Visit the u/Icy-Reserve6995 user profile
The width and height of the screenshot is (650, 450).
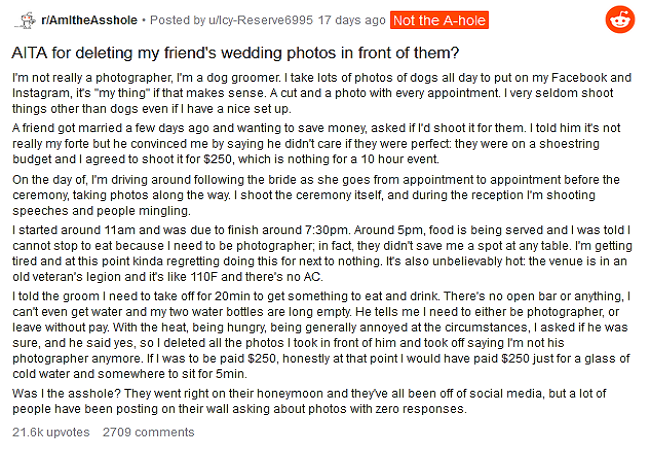[260, 20]
